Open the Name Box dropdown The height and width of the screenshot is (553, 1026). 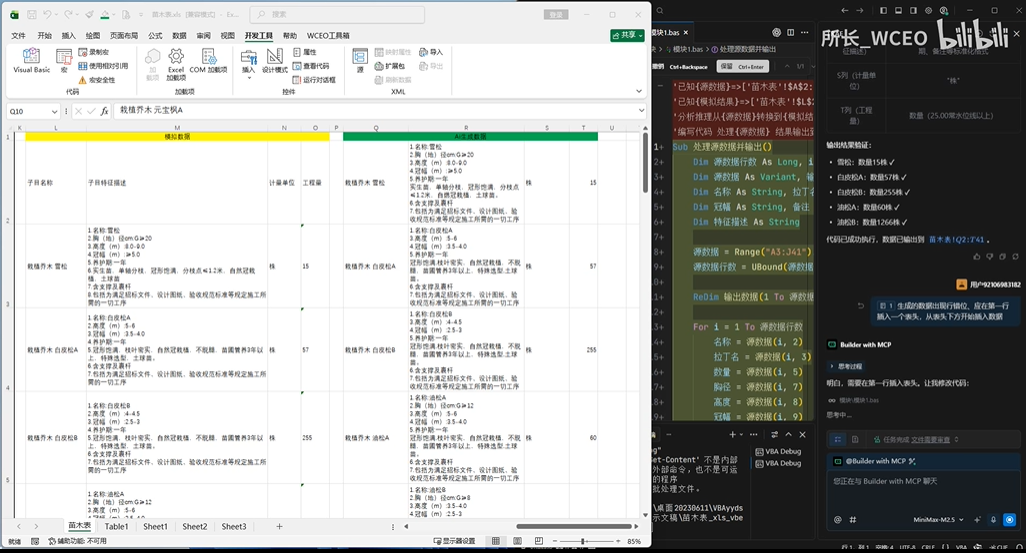tap(54, 111)
